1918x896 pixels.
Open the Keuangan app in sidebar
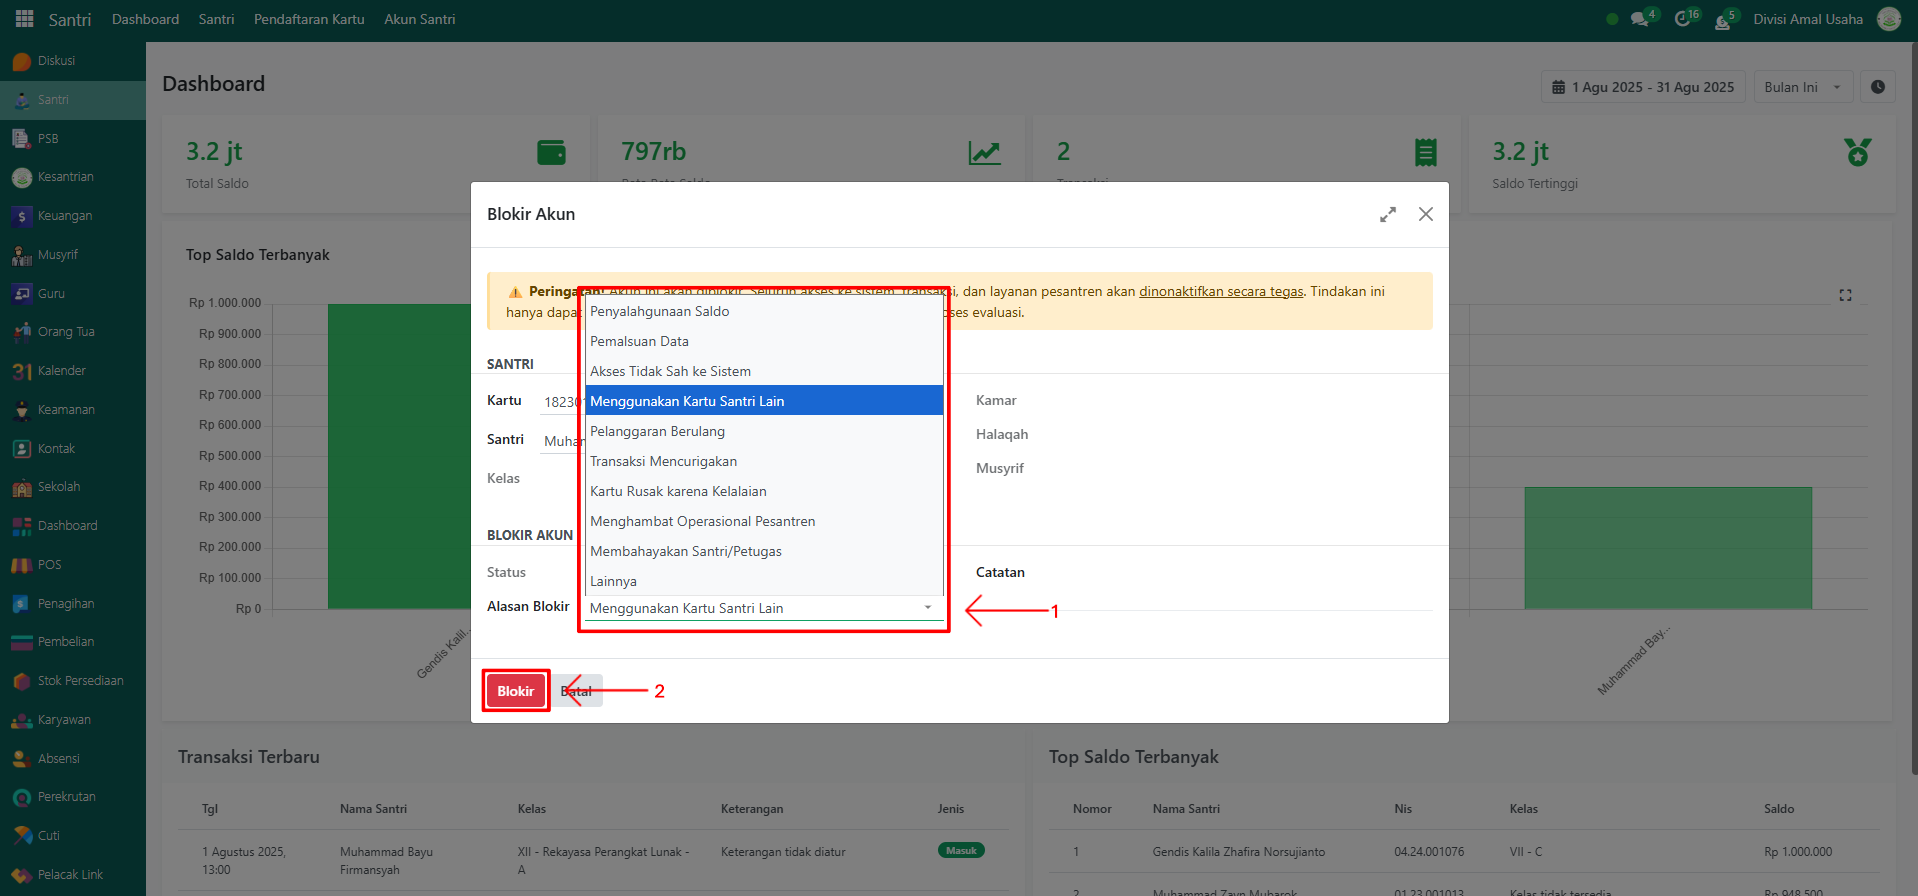pyautogui.click(x=64, y=216)
